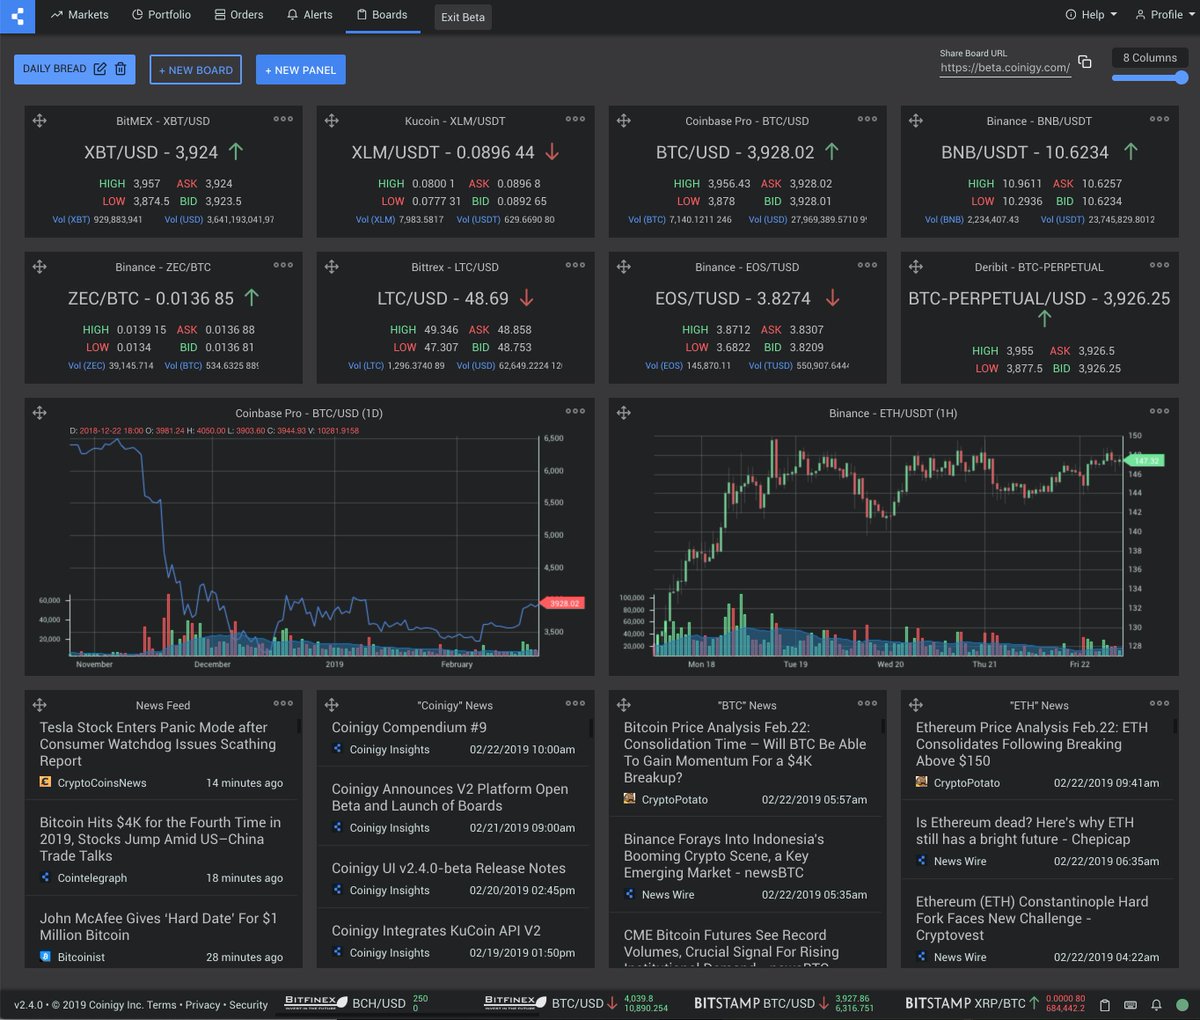Delete the Daily Bread board
The width and height of the screenshot is (1200, 1020).
120,69
